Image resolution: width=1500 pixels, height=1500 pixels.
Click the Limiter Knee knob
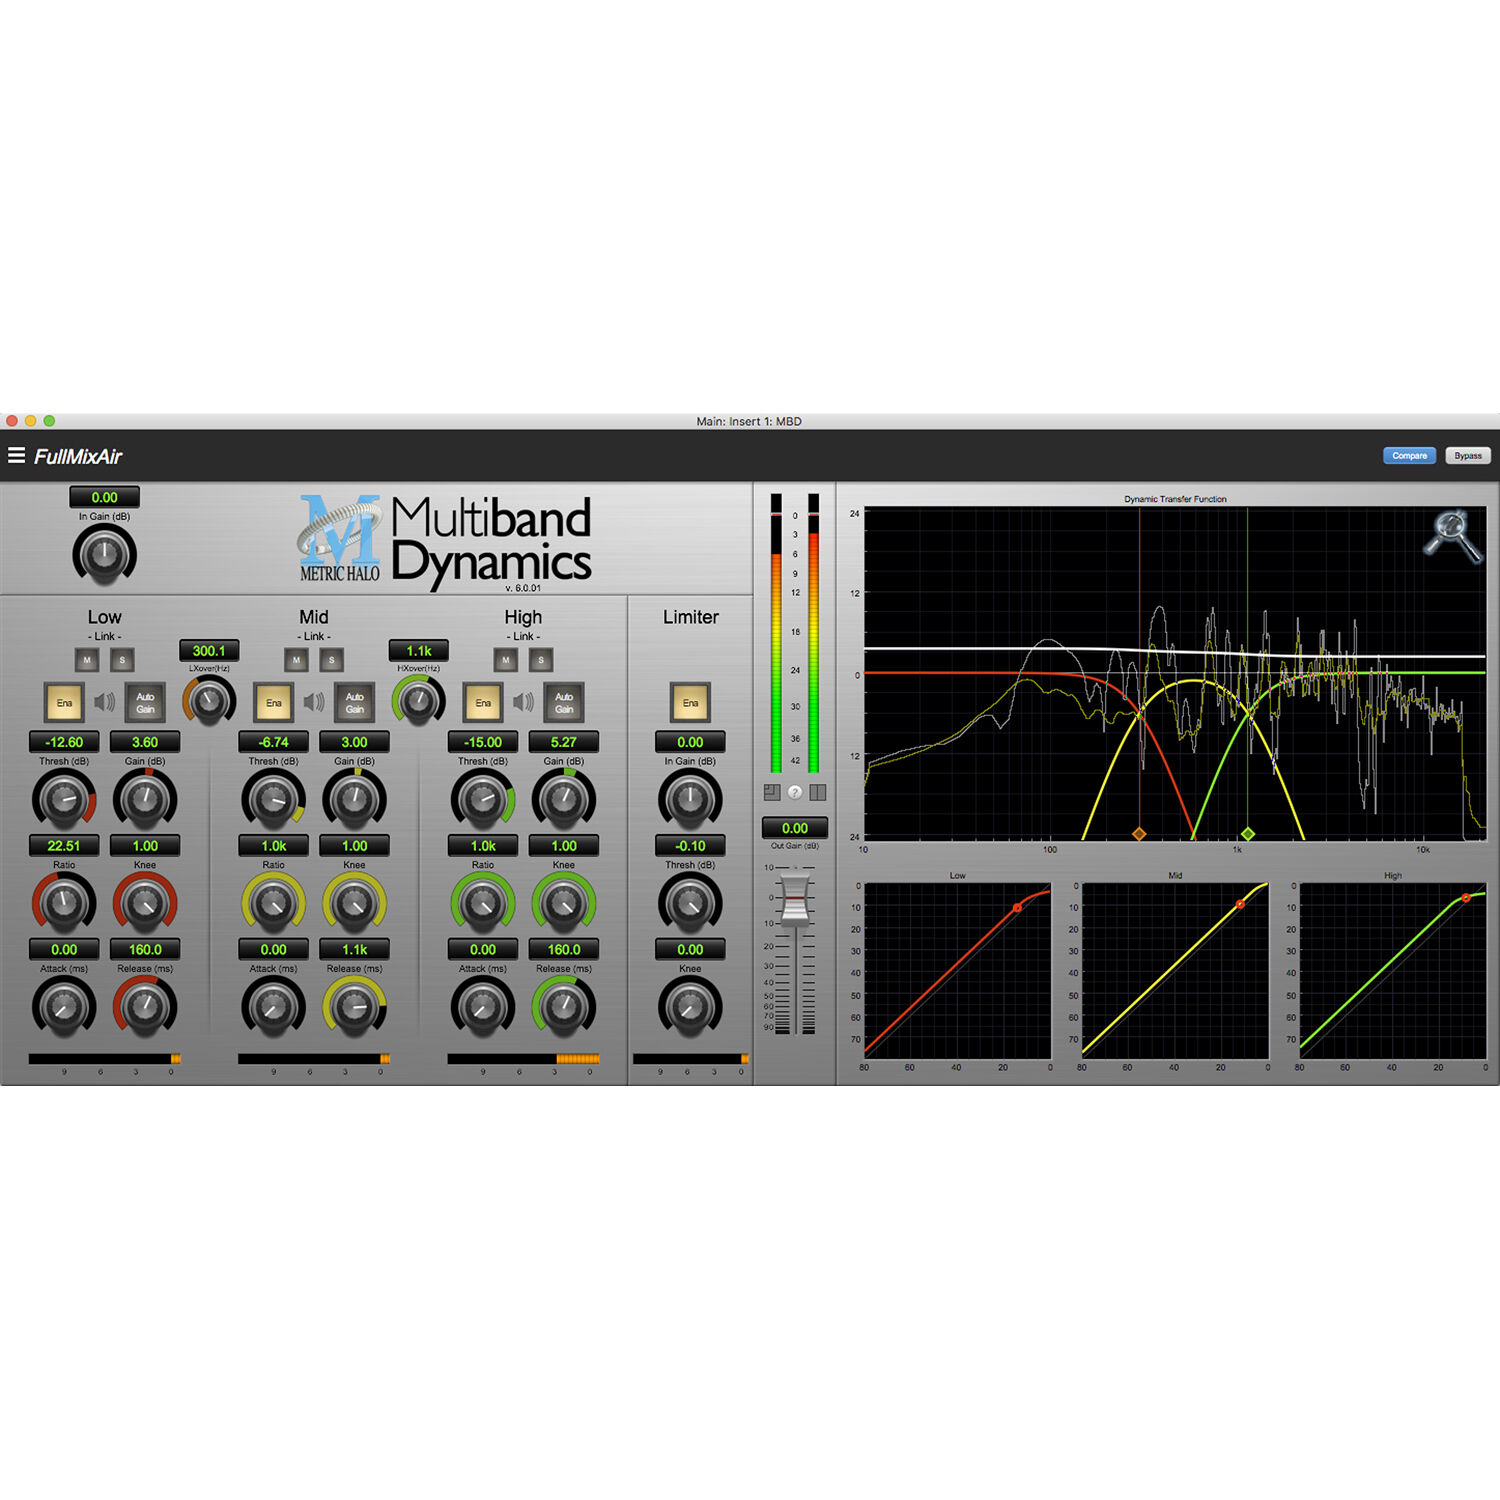pos(690,1006)
